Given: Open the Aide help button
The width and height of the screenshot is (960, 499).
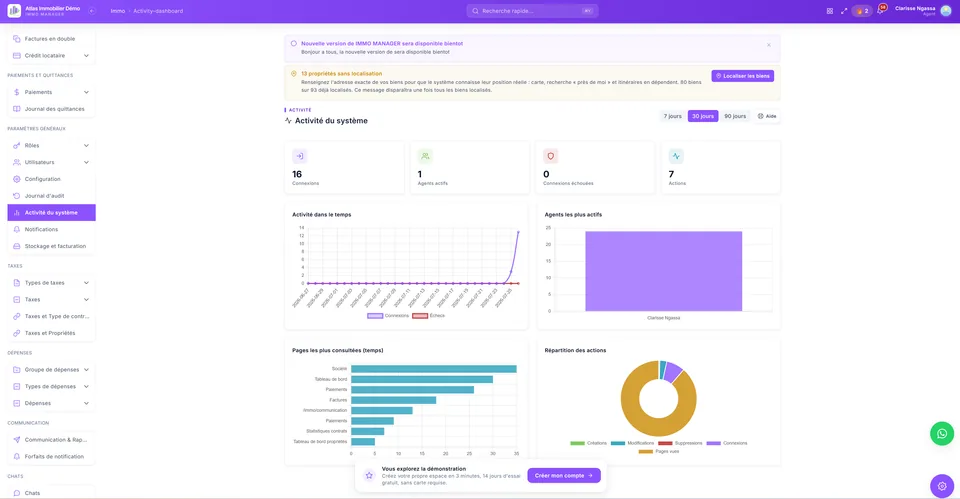Looking at the screenshot, I should 767,116.
